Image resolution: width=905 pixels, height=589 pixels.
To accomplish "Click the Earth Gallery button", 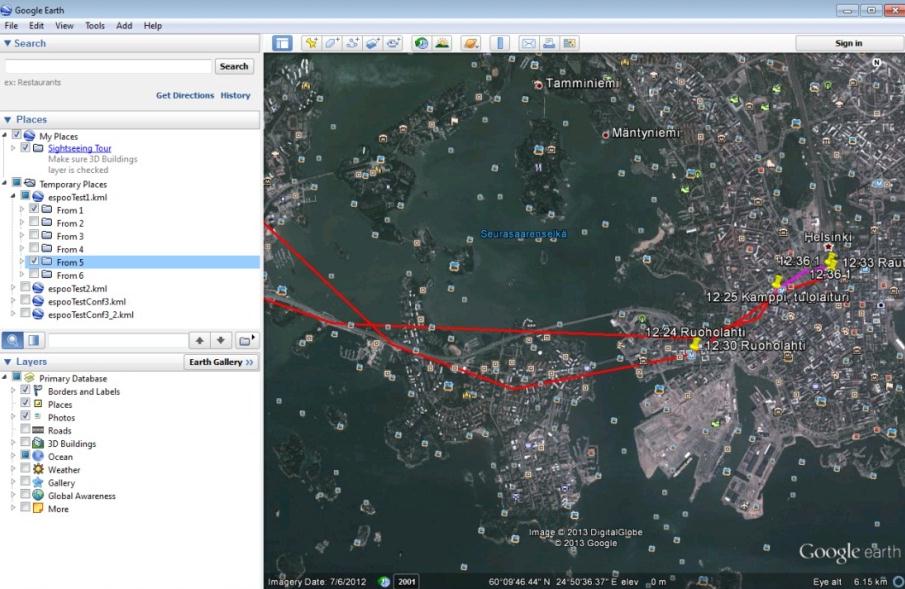I will pos(221,362).
